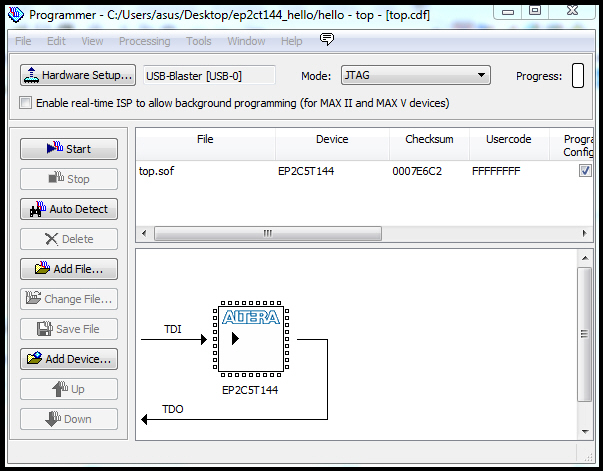This screenshot has width=603, height=471.
Task: Open the View menu
Action: tap(92, 41)
